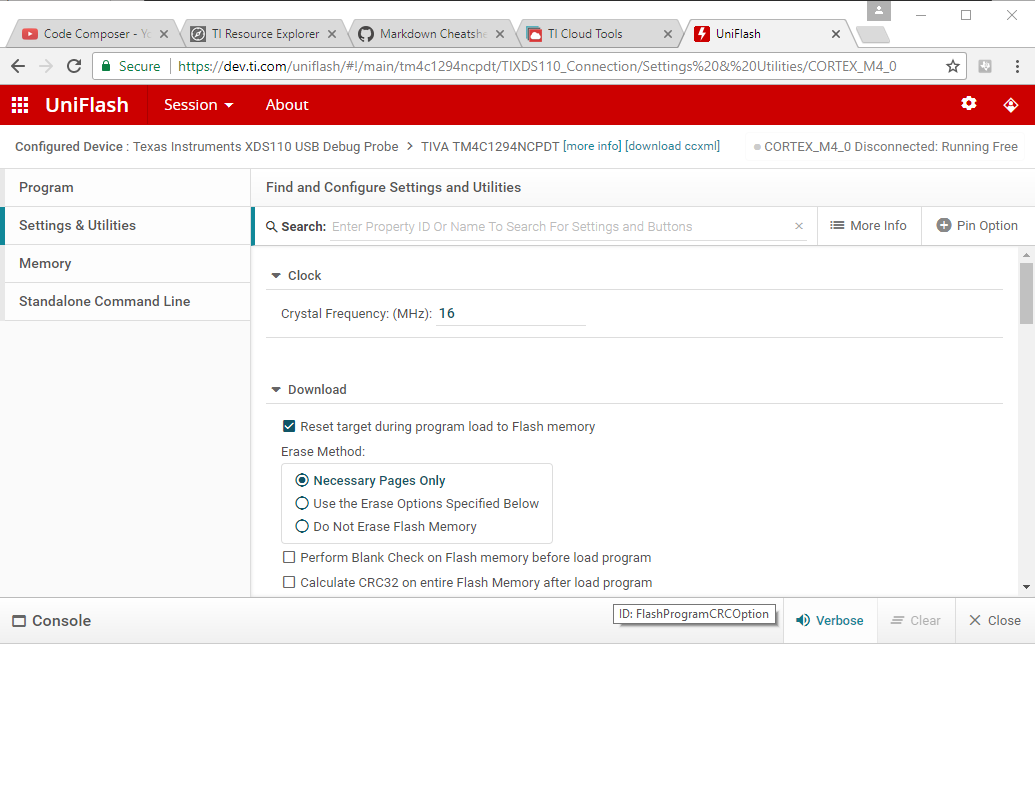Click the green Secure padlock icon
1035x797 pixels.
(x=106, y=66)
